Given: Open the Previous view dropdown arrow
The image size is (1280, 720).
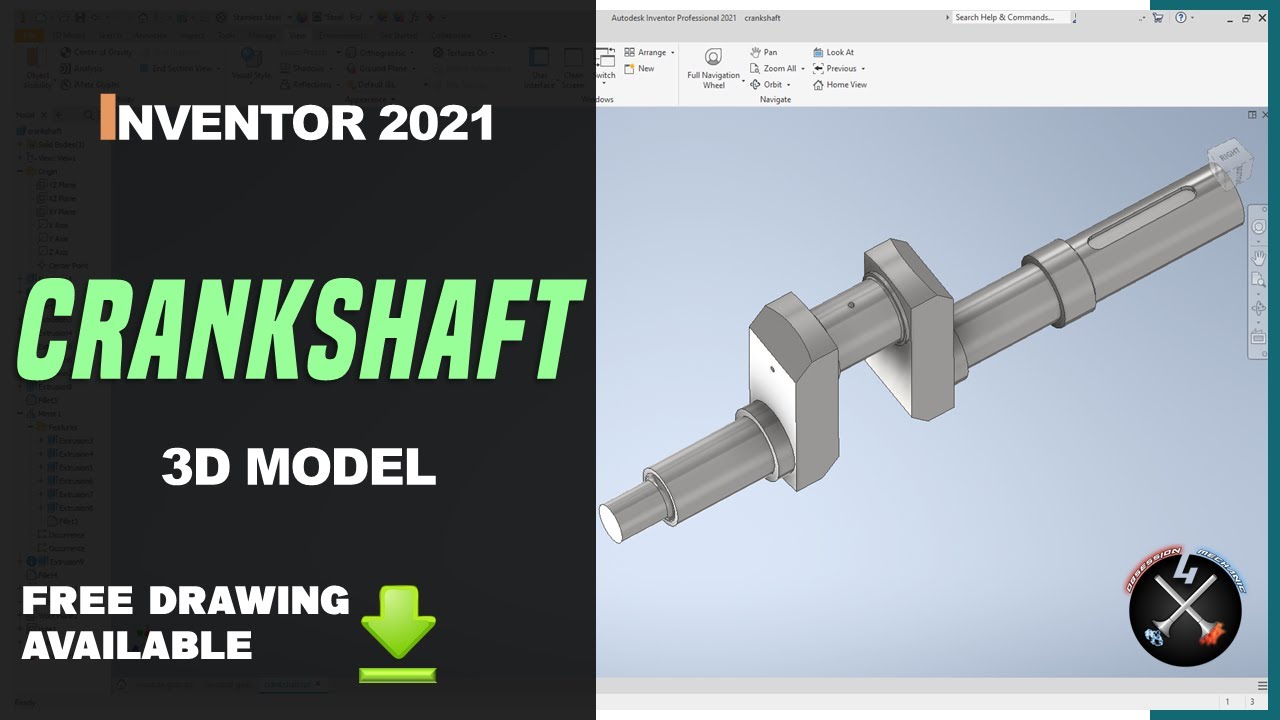Looking at the screenshot, I should 863,69.
